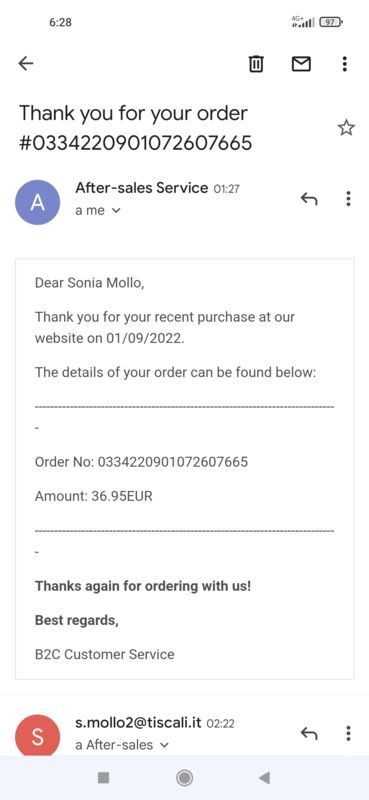369x800 pixels.
Task: Open recent apps with square navigation button
Action: [104, 778]
